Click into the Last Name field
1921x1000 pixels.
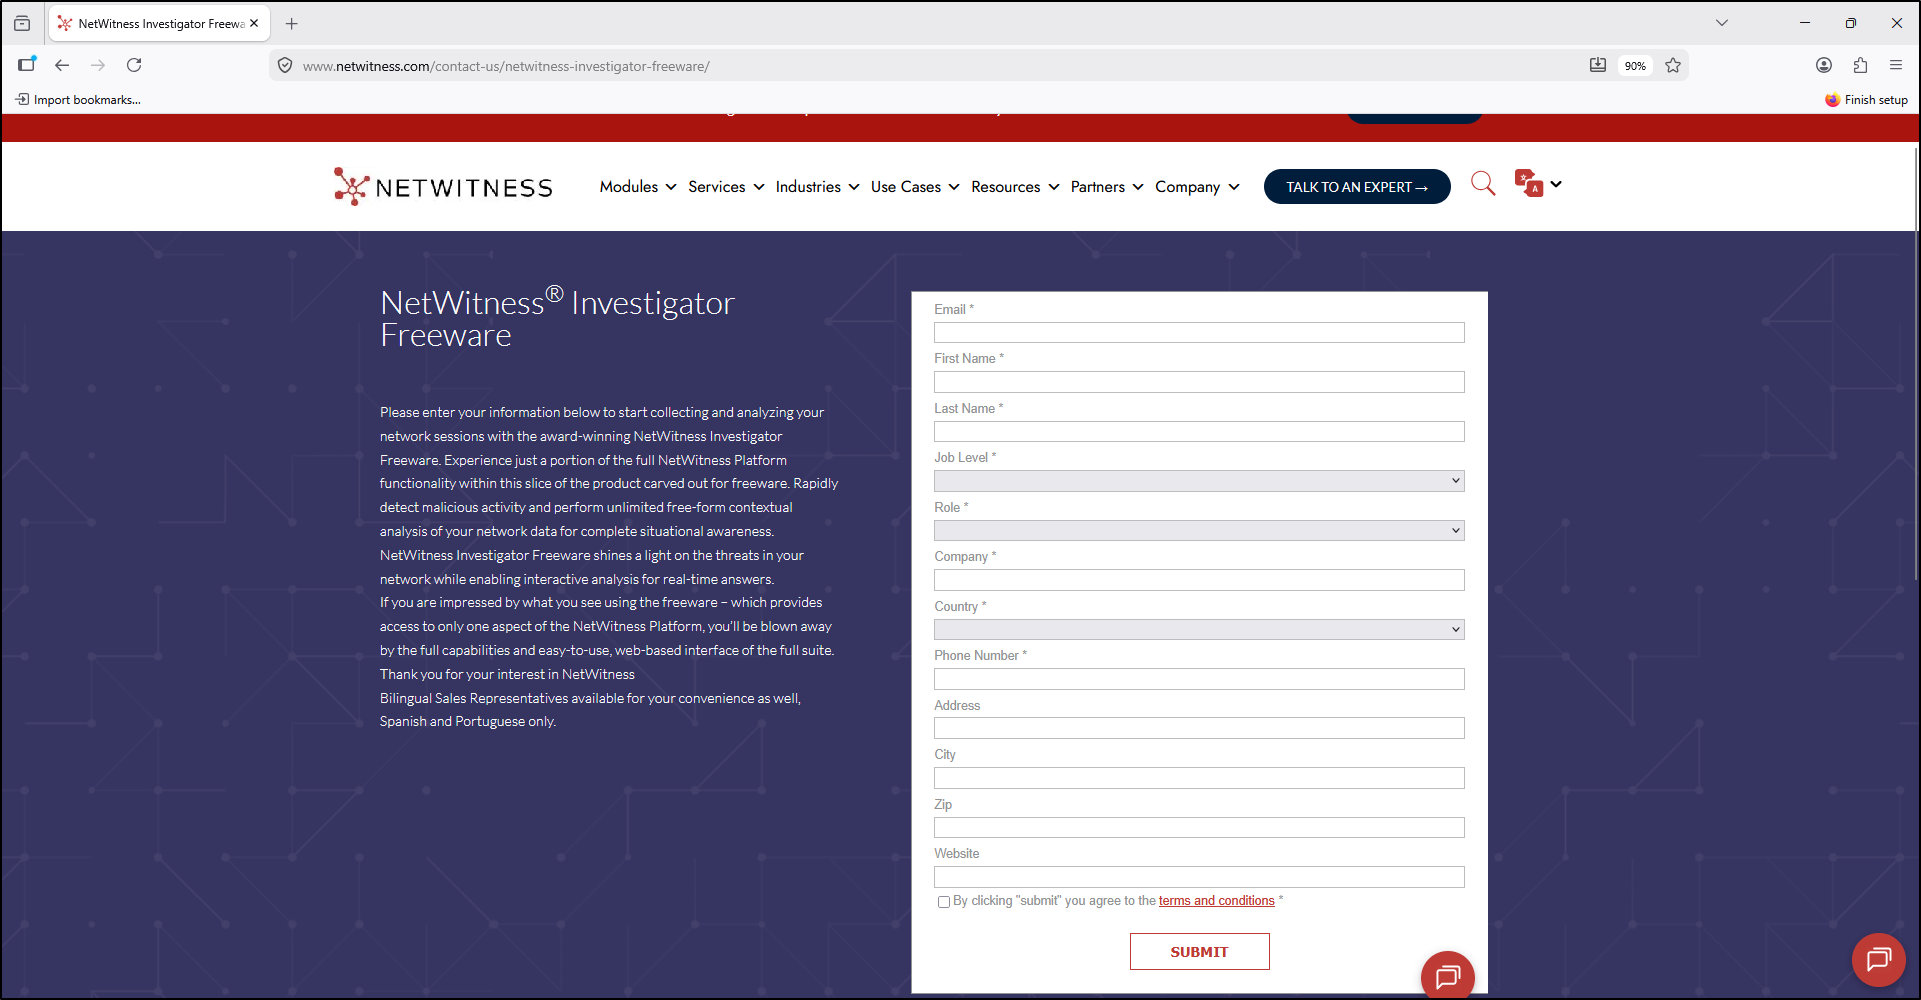[1199, 431]
